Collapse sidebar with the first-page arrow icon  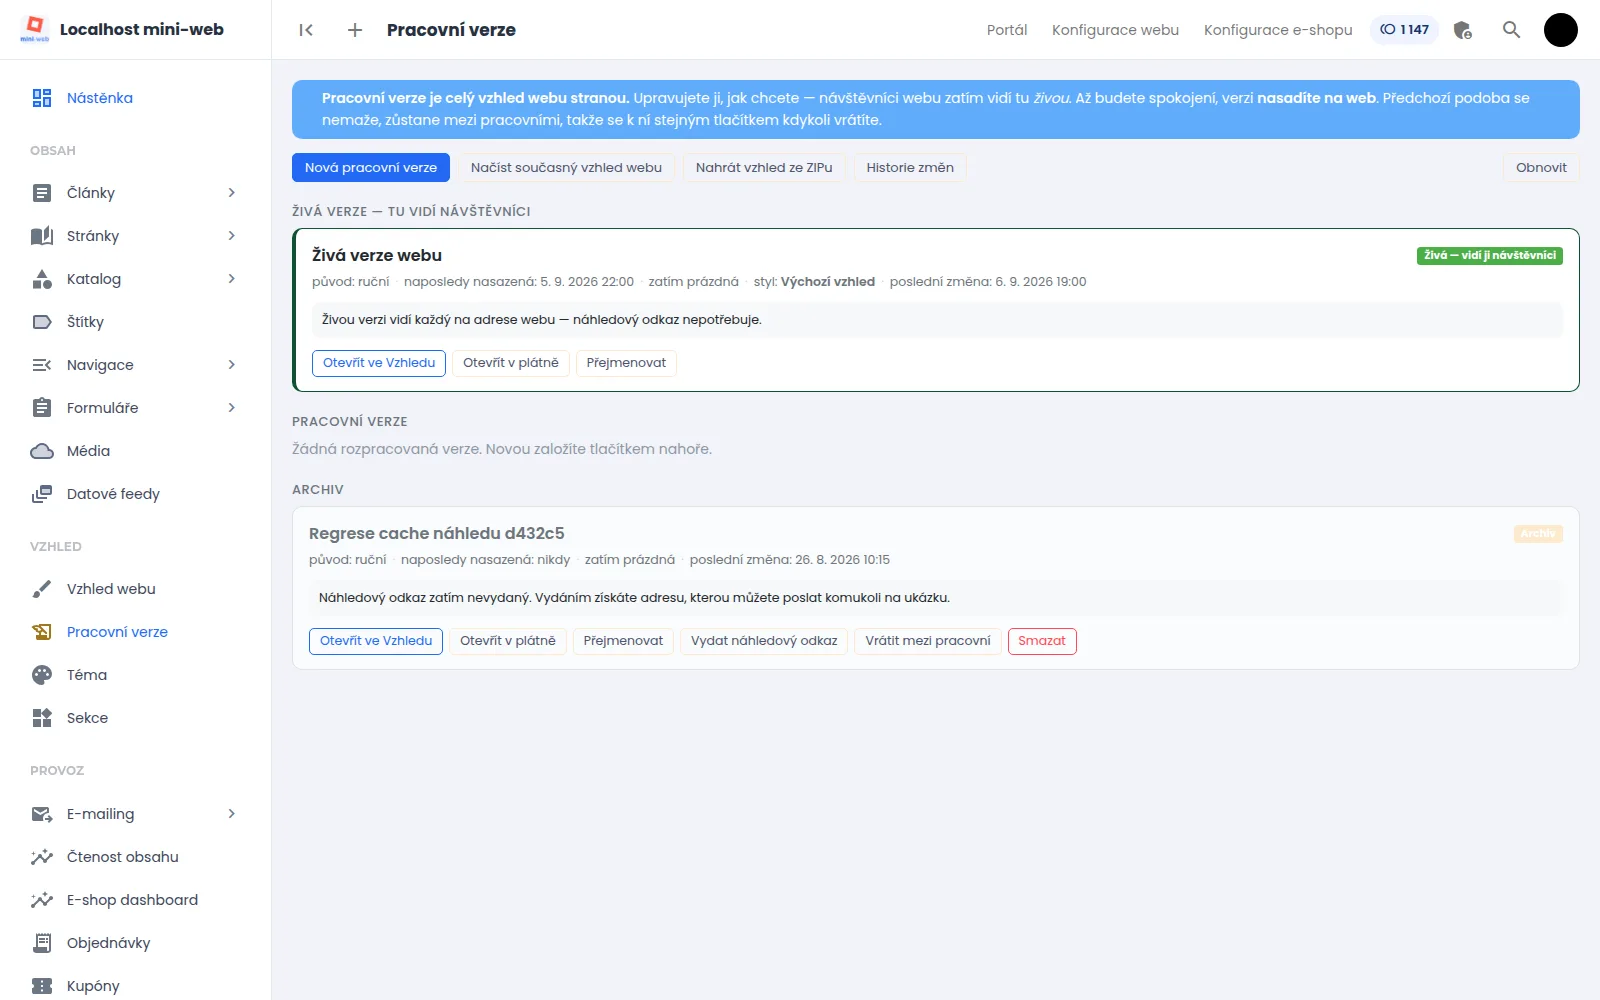(x=306, y=30)
